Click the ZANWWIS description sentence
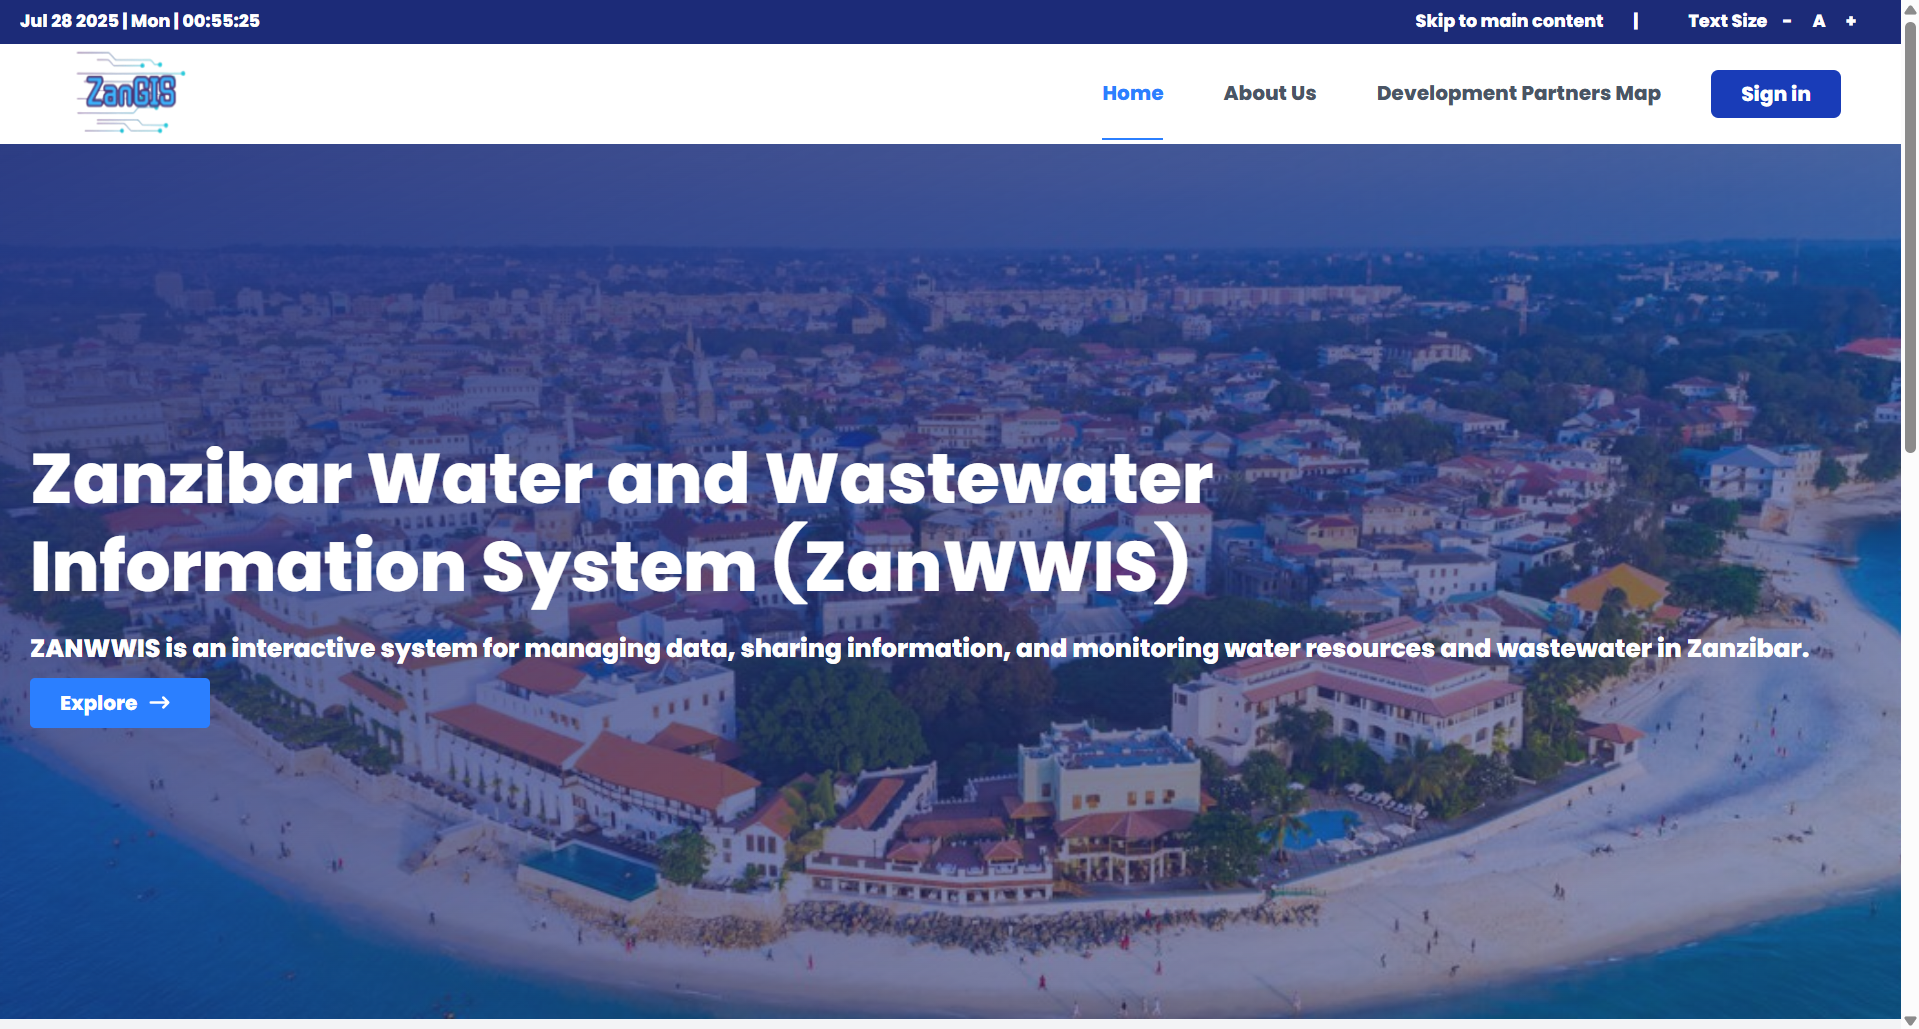Image resolution: width=1919 pixels, height=1029 pixels. (x=918, y=648)
